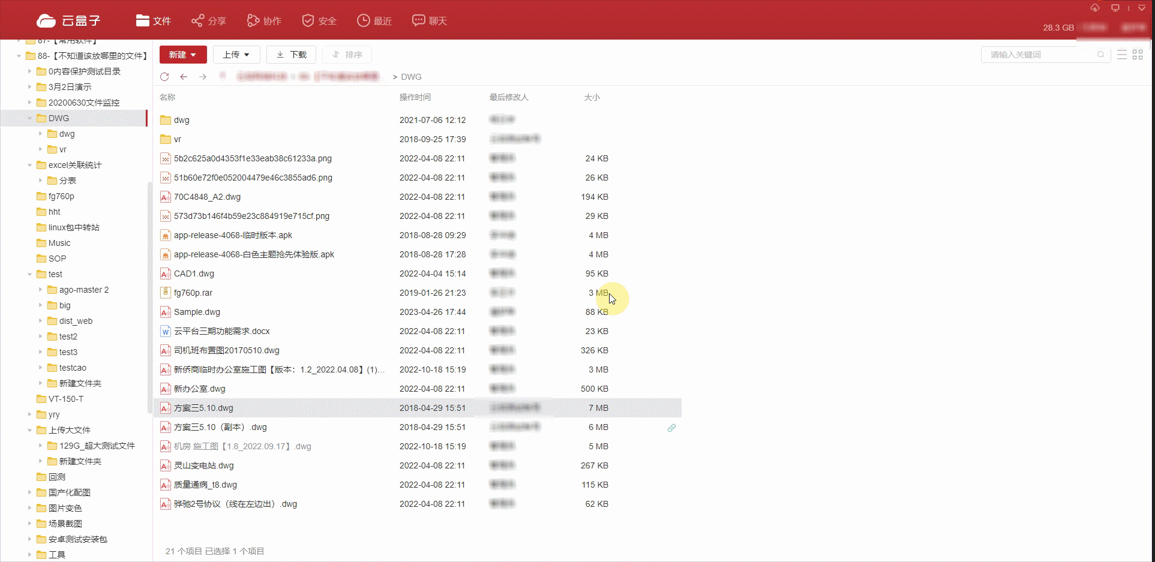Click the search keyword input field
This screenshot has height=562, width=1155.
pyautogui.click(x=1041, y=55)
